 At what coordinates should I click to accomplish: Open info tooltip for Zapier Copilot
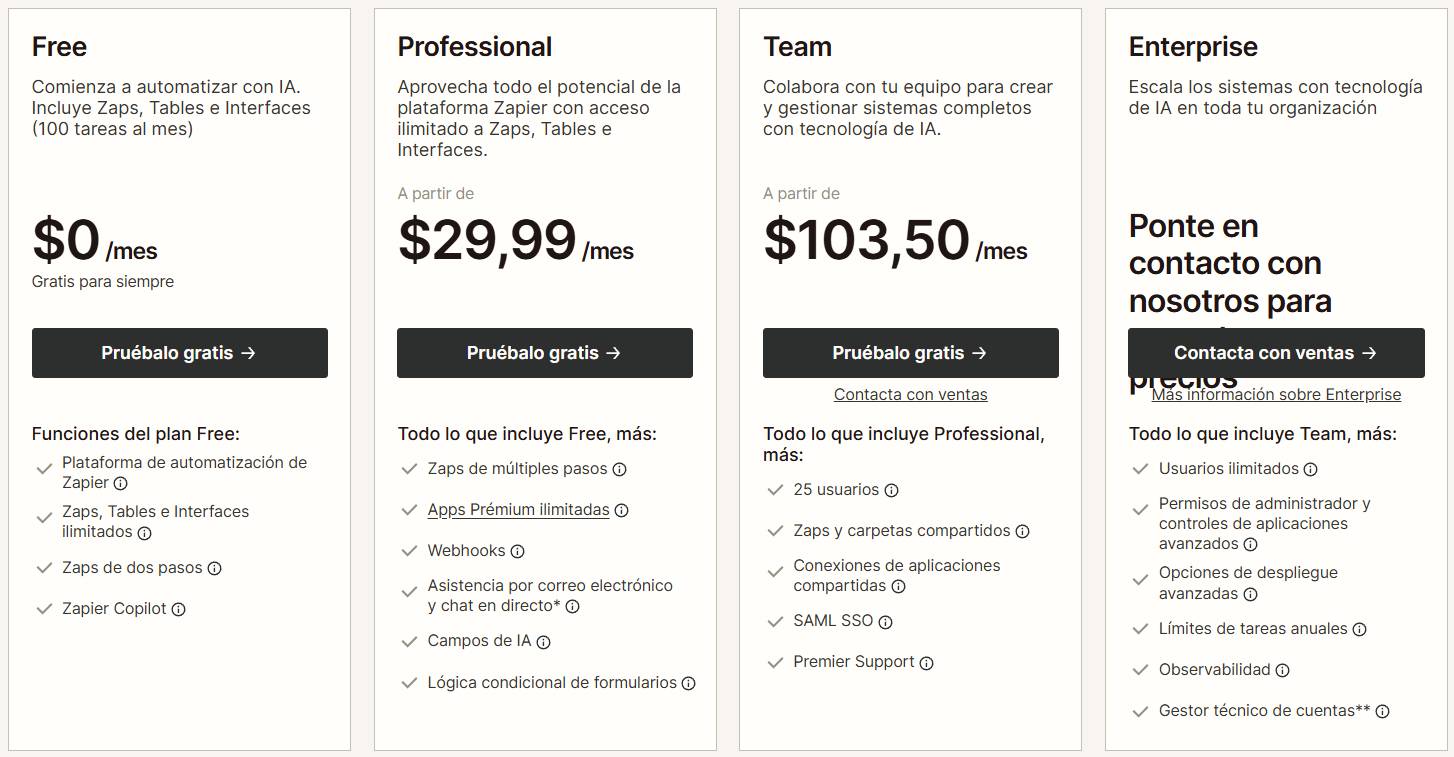(x=177, y=609)
